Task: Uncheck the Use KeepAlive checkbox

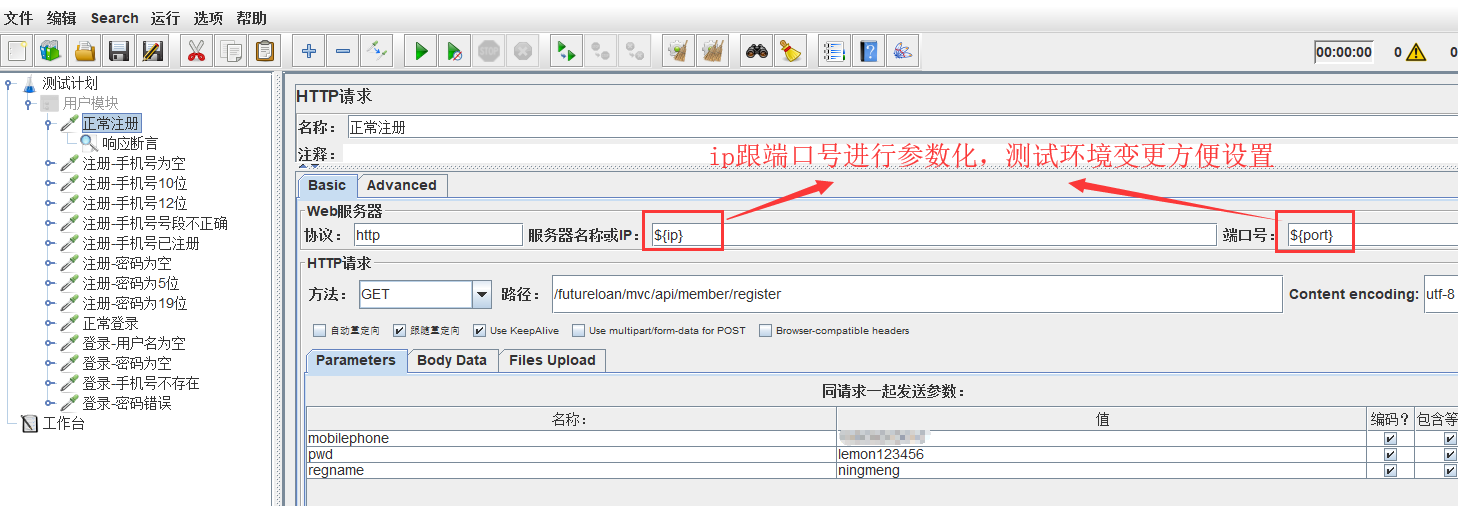Action: 480,331
